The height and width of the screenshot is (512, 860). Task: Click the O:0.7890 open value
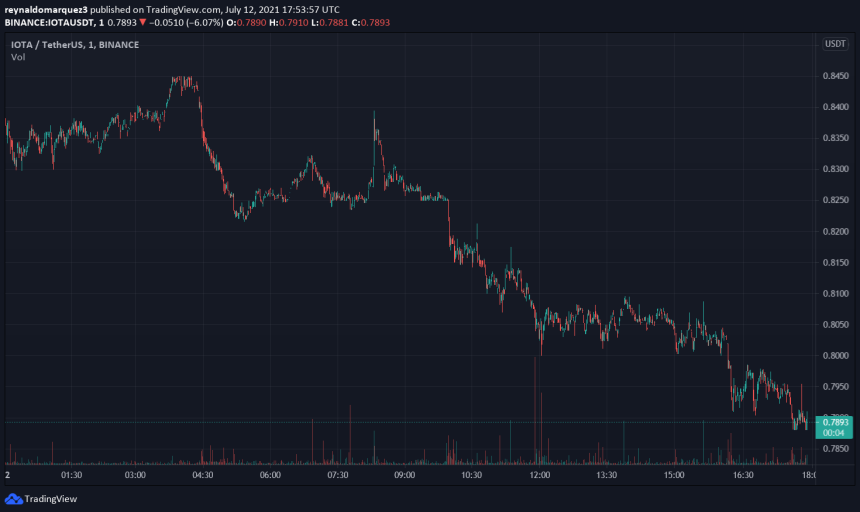[x=246, y=23]
